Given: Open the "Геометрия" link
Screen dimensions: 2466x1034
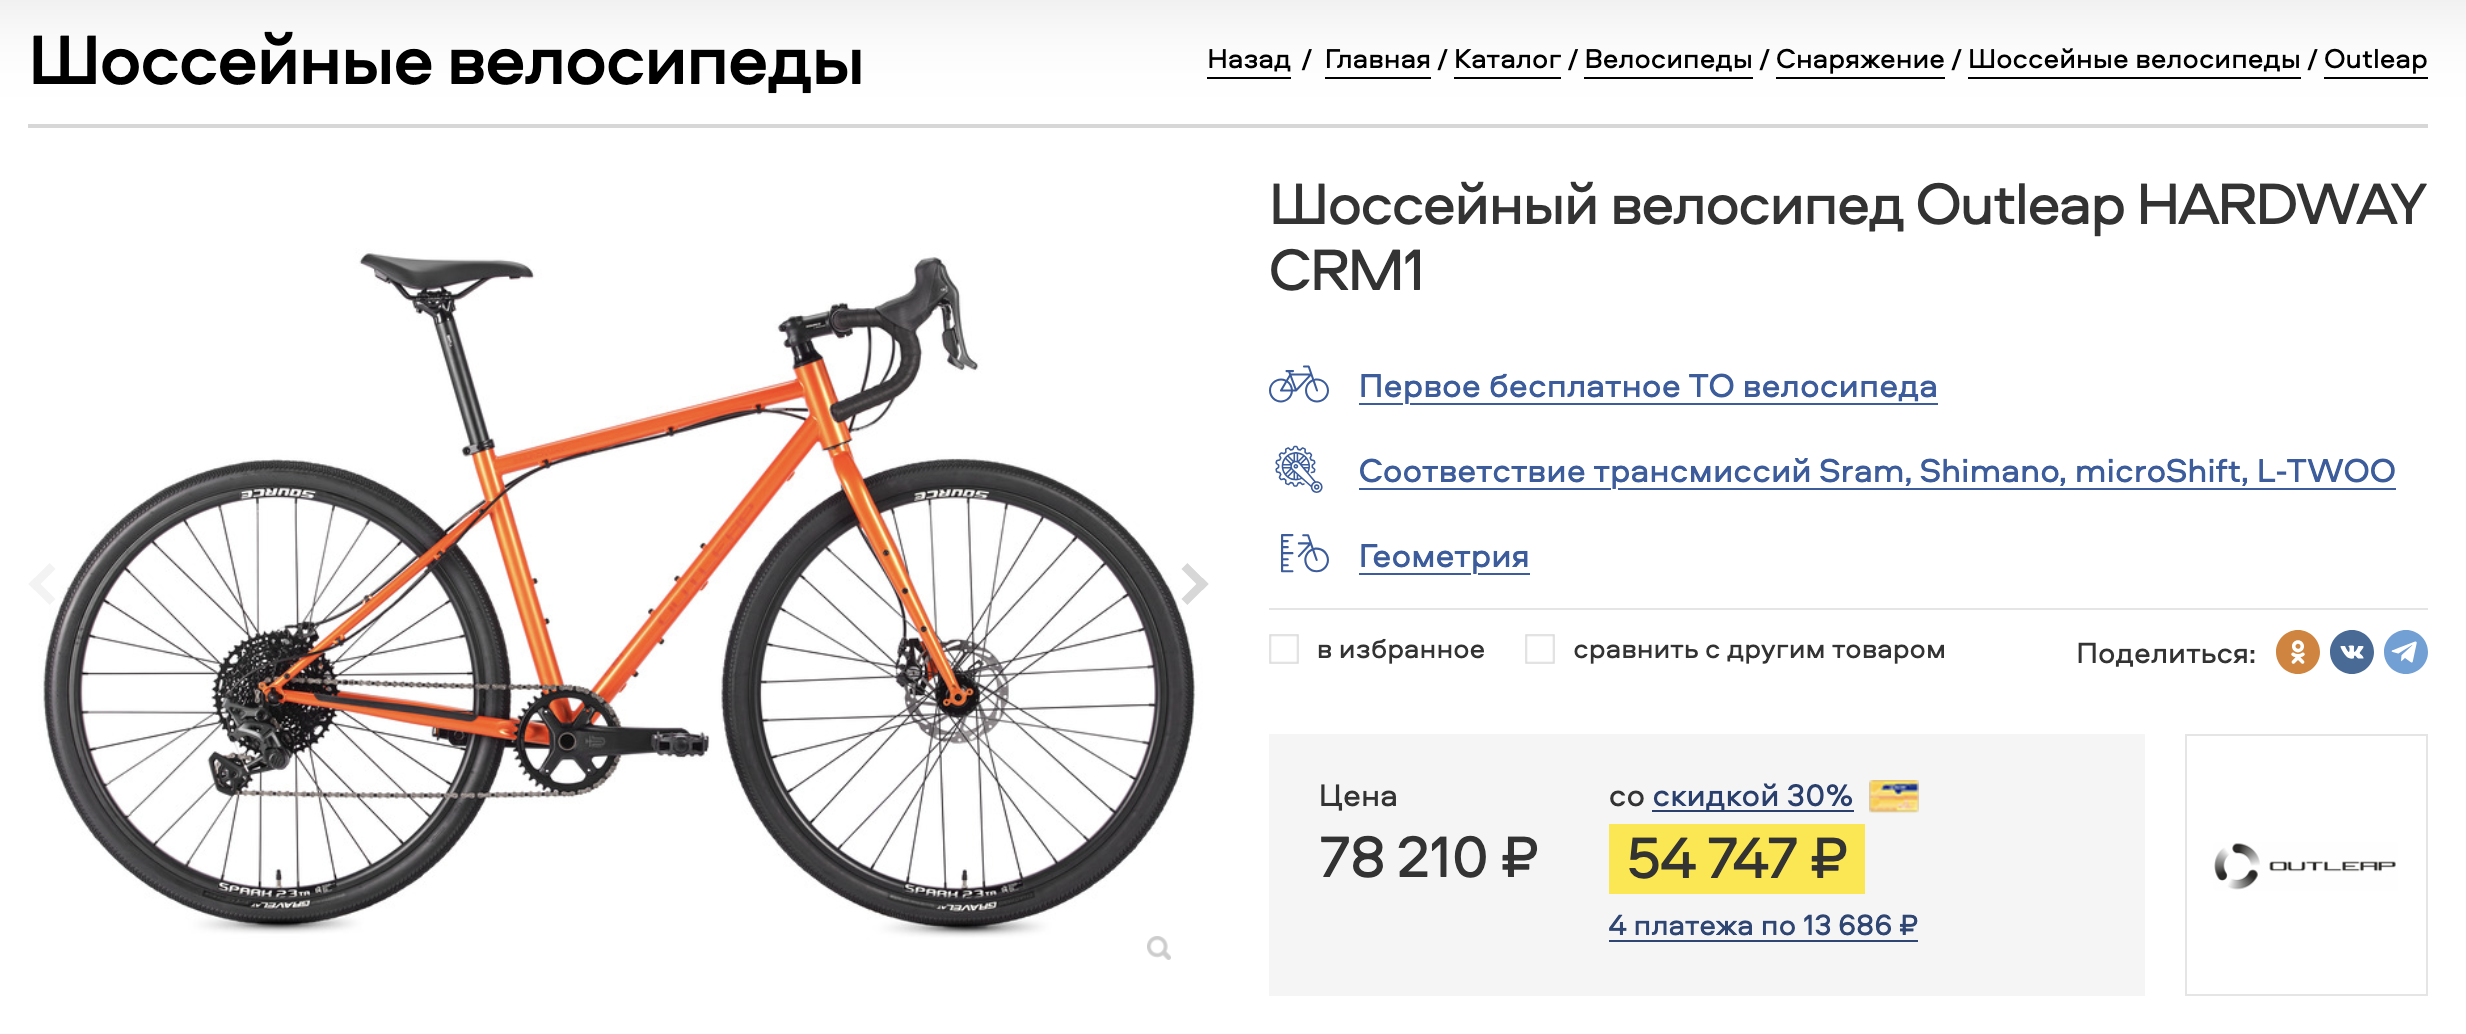Looking at the screenshot, I should [x=1443, y=556].
